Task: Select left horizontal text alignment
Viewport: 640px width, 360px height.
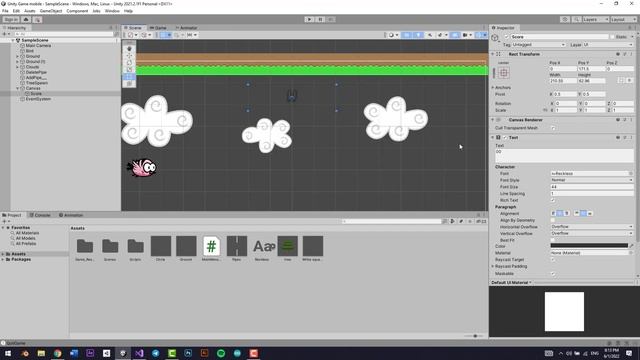Action: pos(553,213)
